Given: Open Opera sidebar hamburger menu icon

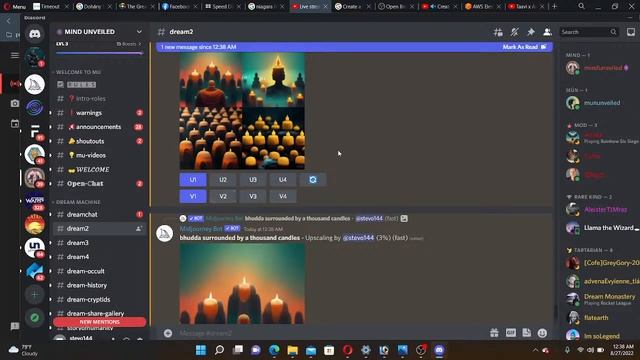Looking at the screenshot, I should (15, 55).
